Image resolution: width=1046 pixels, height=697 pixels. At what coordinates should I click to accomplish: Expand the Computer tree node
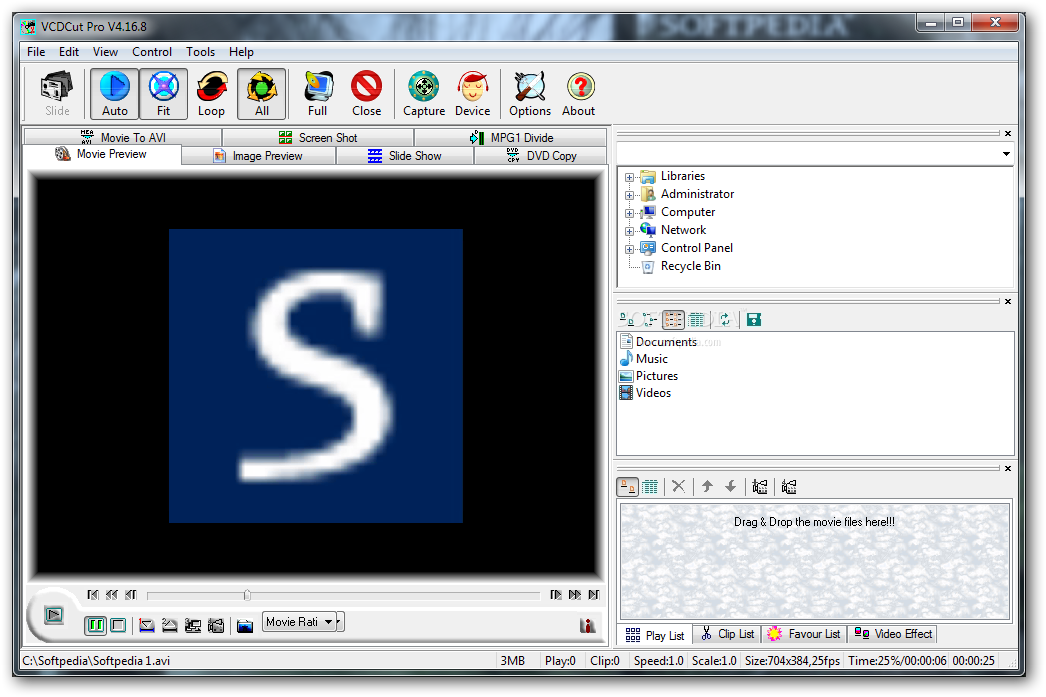pos(629,213)
